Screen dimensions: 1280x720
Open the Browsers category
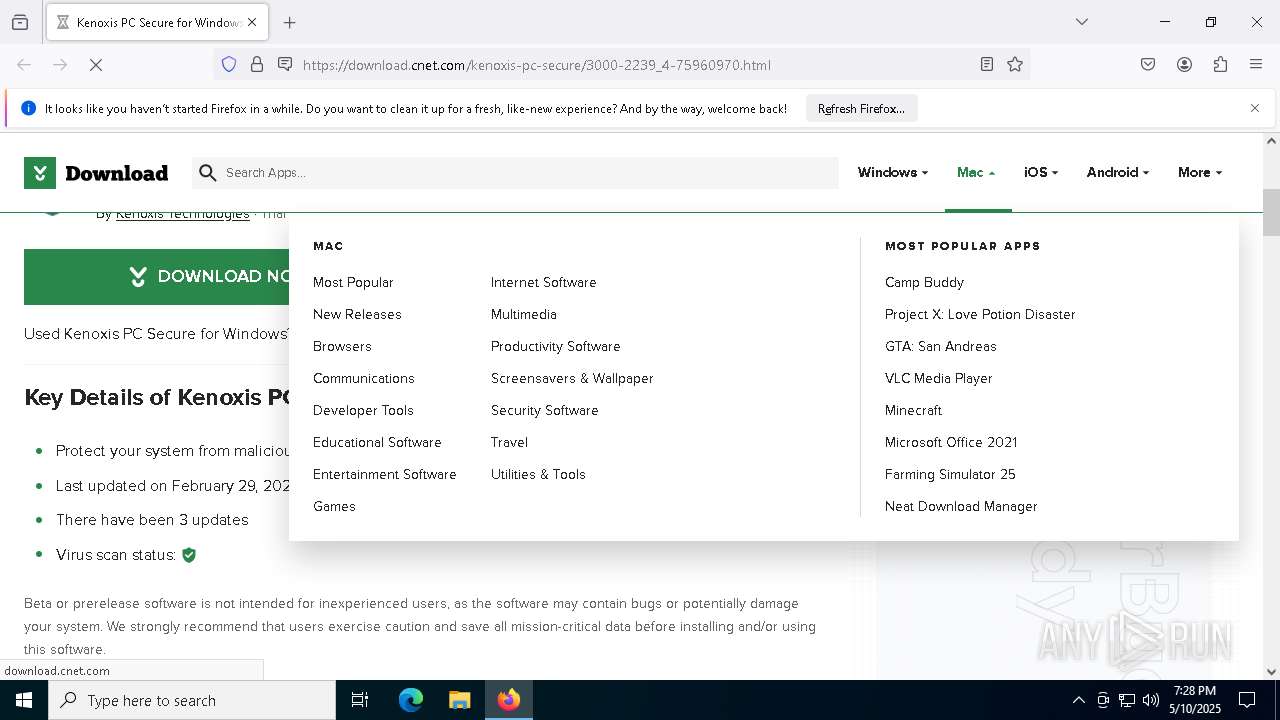pyautogui.click(x=342, y=346)
